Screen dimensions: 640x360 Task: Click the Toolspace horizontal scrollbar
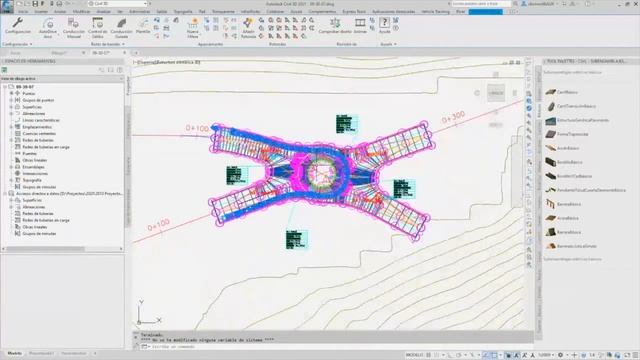[62, 249]
